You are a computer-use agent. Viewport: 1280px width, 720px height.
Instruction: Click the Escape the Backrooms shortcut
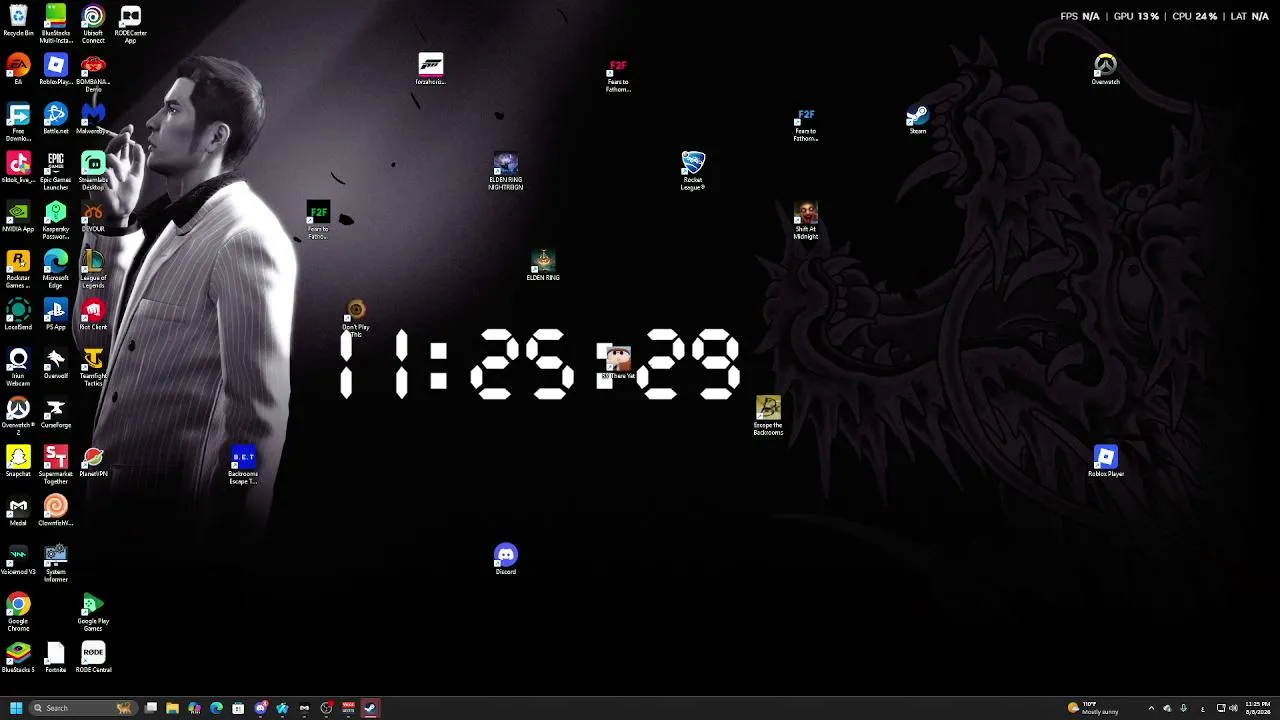point(768,416)
